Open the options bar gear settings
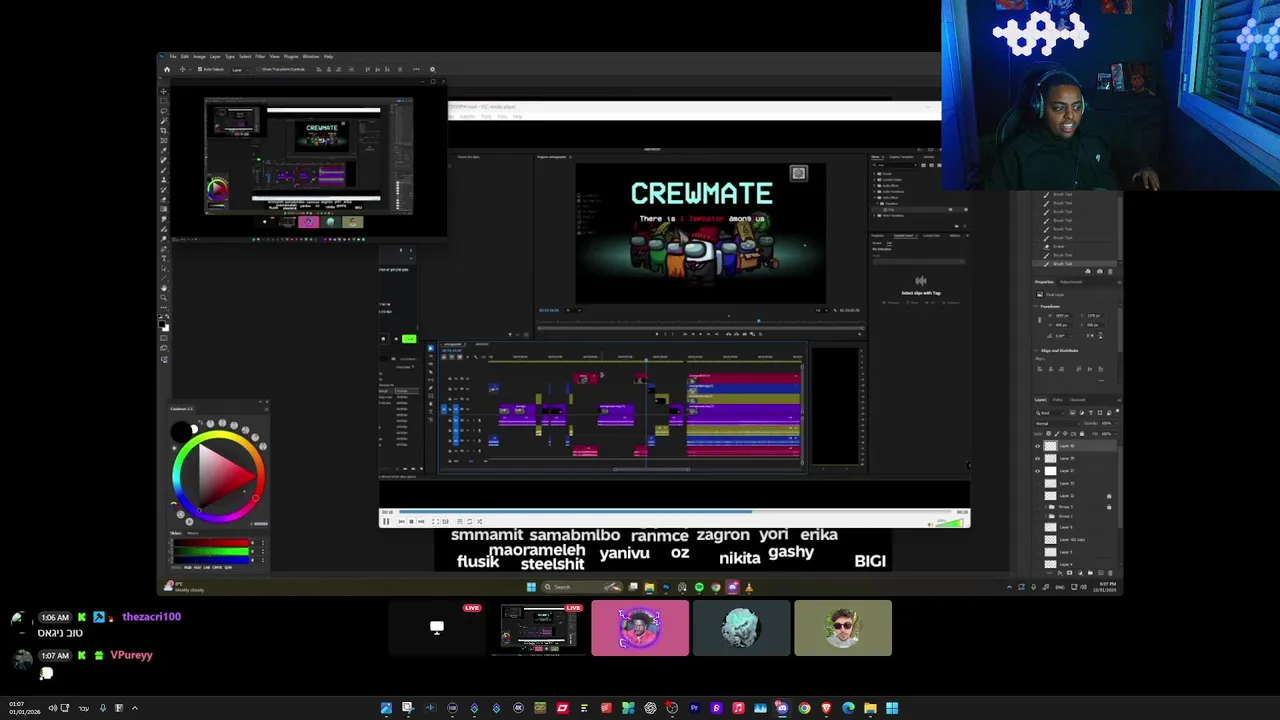1280x720 pixels. (432, 69)
